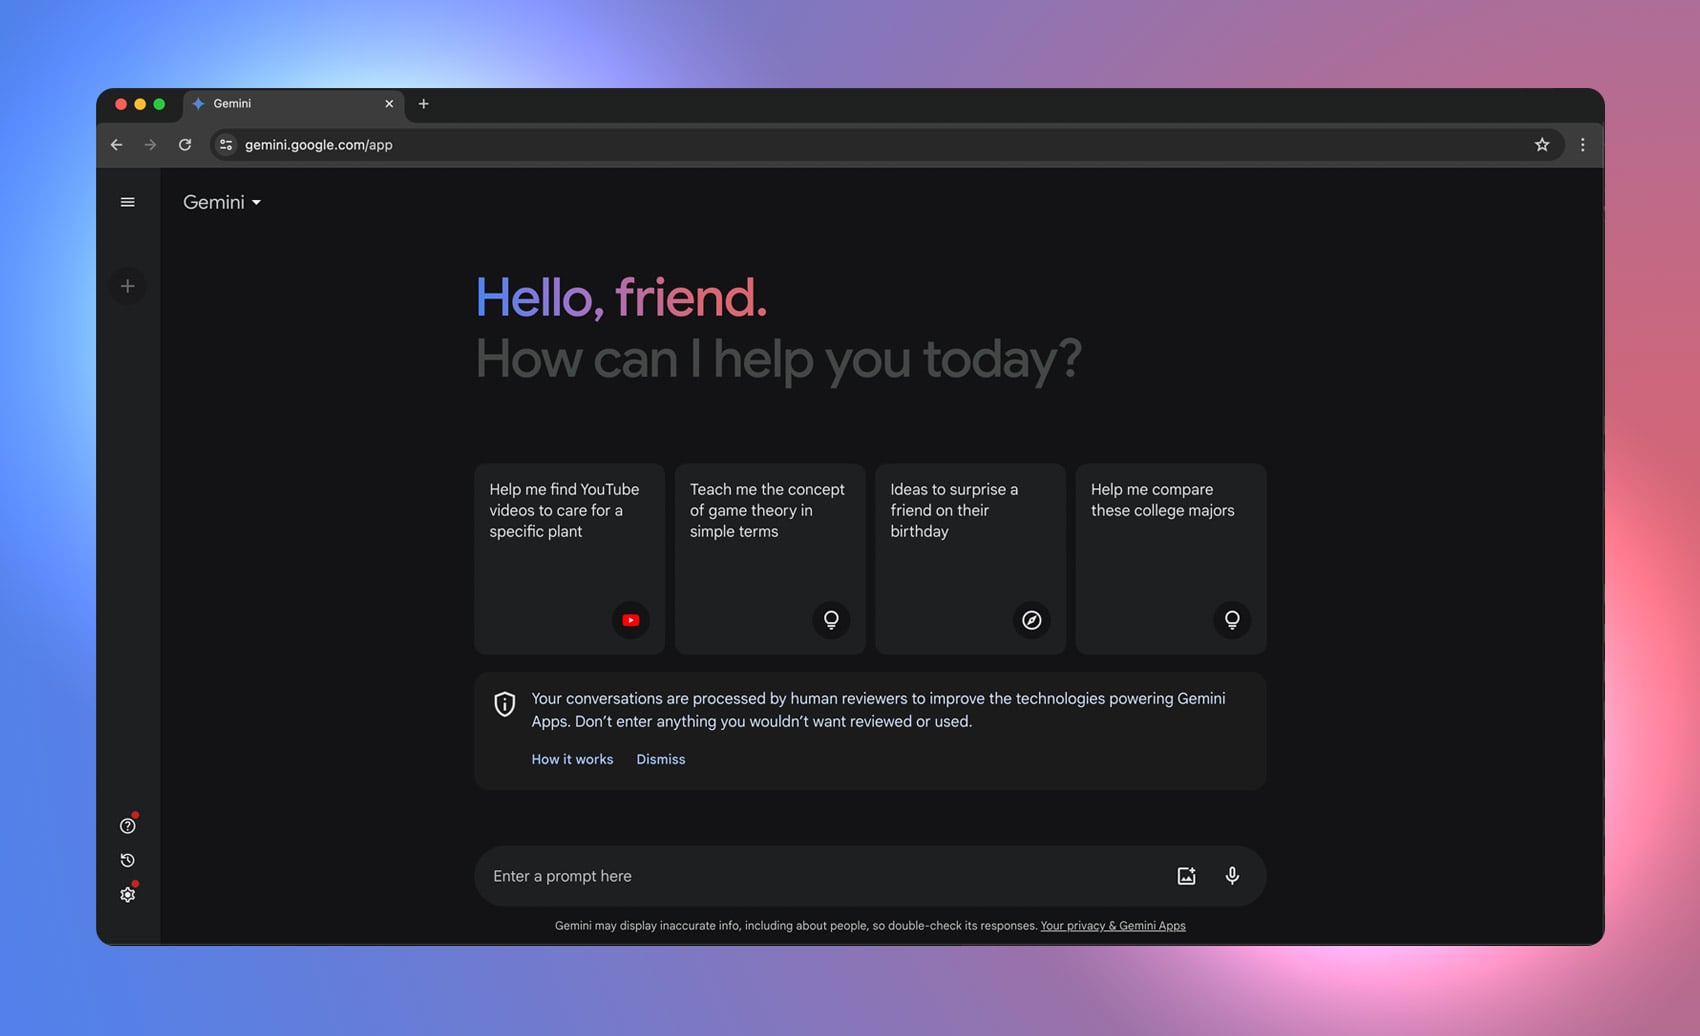Open the hamburger main menu
The width and height of the screenshot is (1700, 1036).
[127, 202]
